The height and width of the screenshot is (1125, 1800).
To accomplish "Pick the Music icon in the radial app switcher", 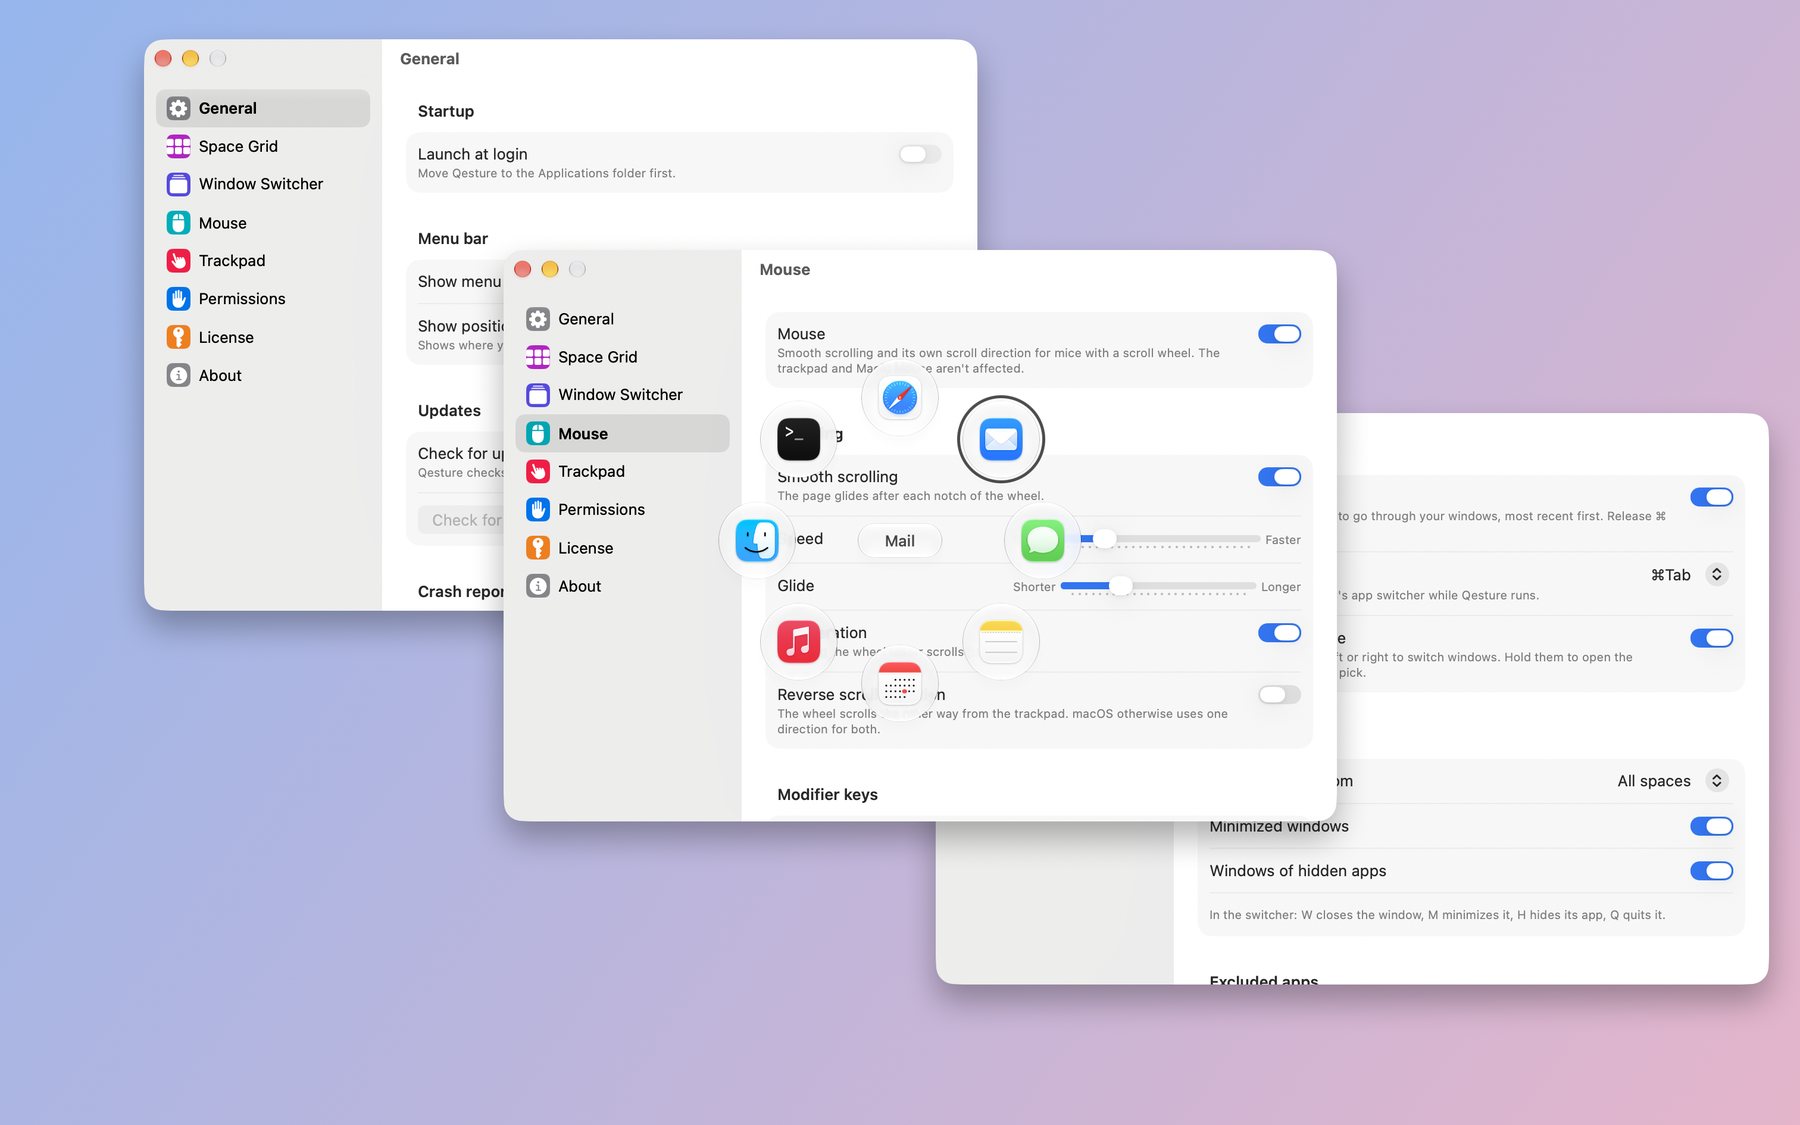I will click(x=799, y=642).
